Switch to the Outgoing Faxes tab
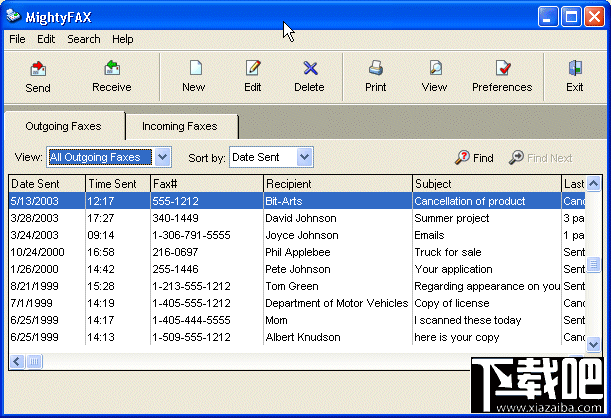 (64, 126)
